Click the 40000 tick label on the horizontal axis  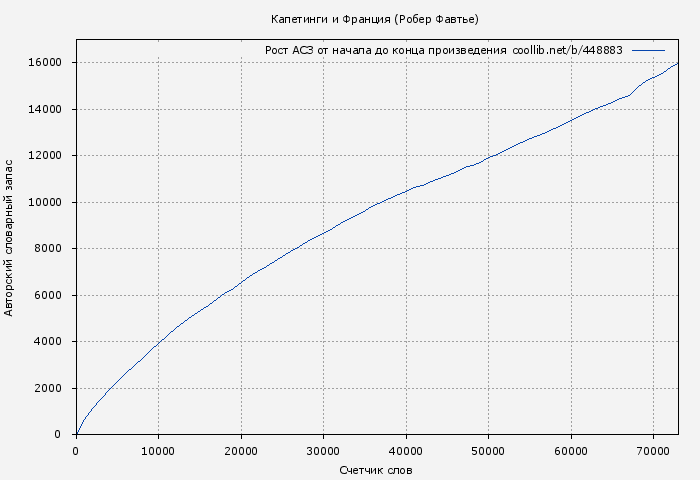pyautogui.click(x=405, y=451)
